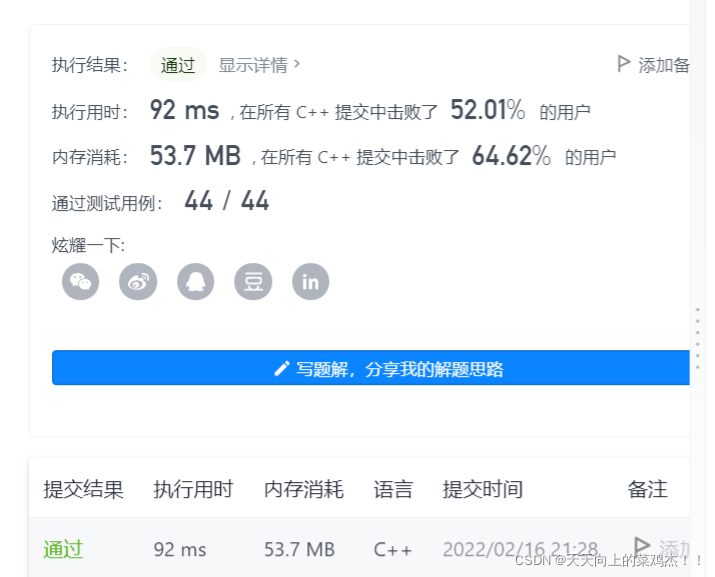Click the 添加备 note label at top right

(663, 65)
